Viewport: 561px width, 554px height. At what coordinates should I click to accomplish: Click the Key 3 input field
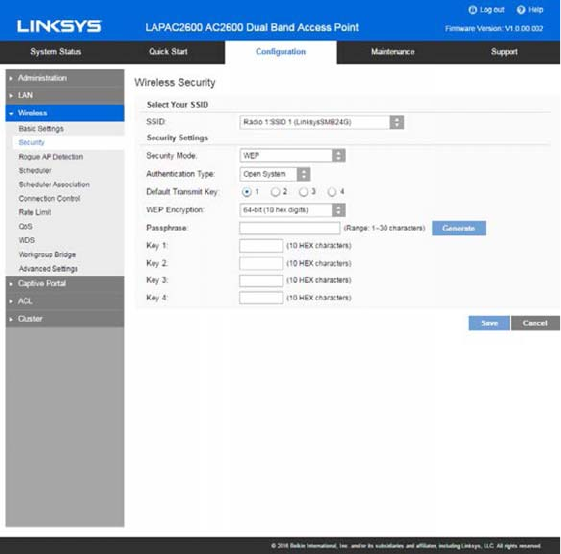(x=261, y=281)
